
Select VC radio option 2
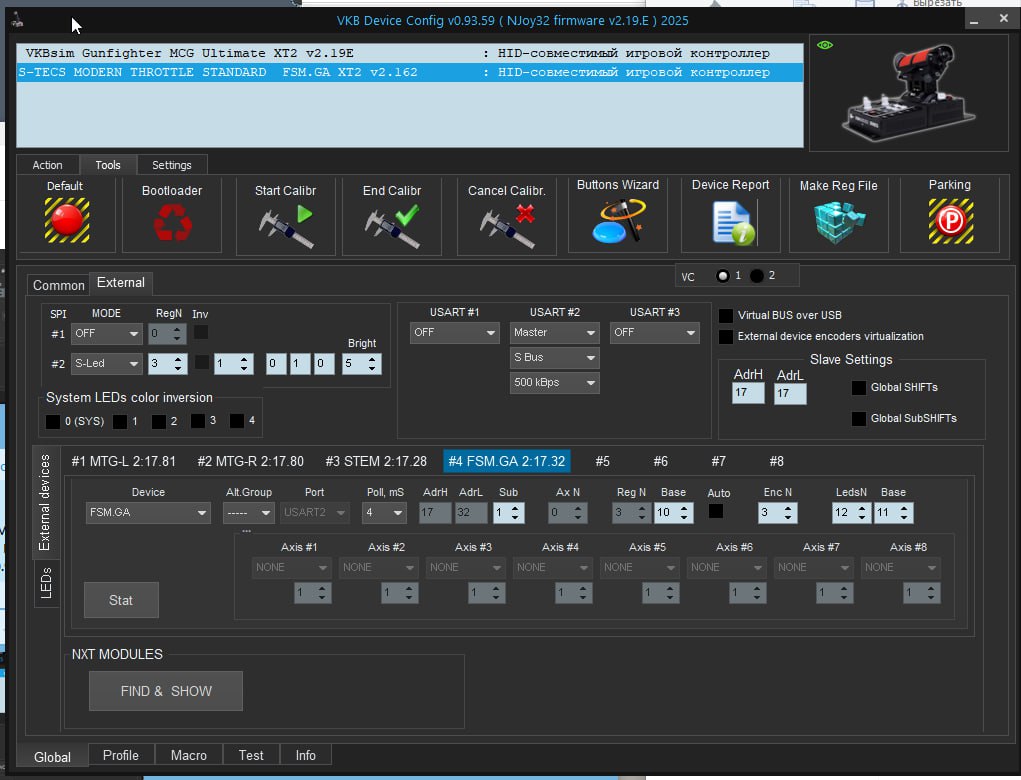click(x=756, y=276)
